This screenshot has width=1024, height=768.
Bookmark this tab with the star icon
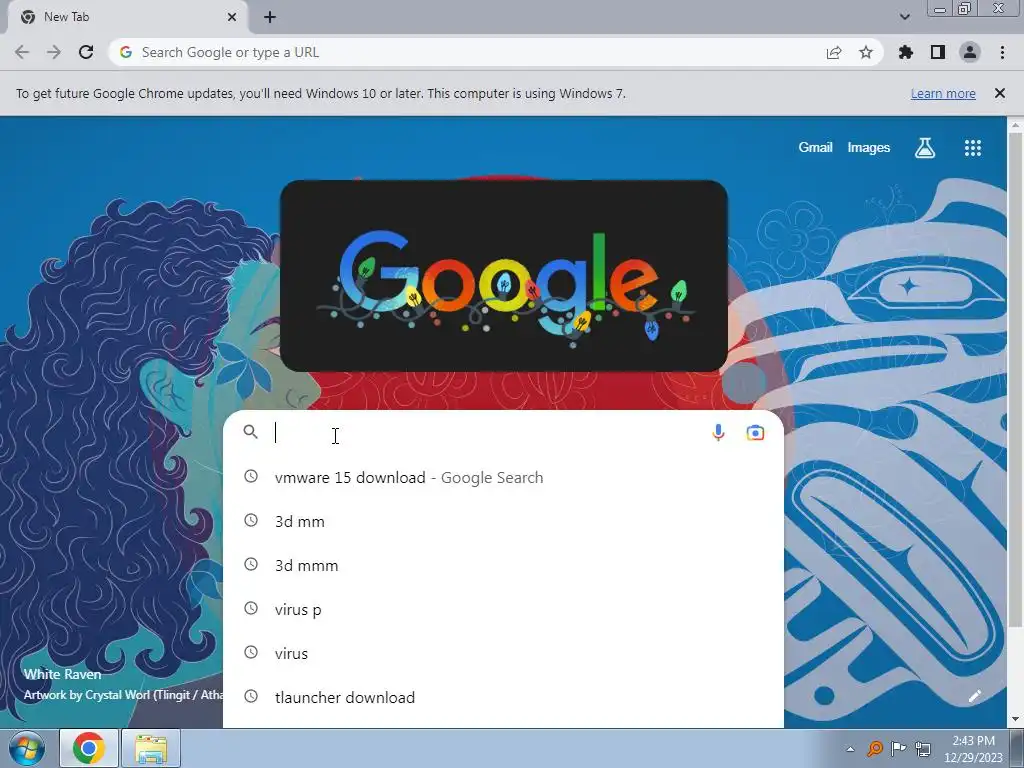click(866, 52)
